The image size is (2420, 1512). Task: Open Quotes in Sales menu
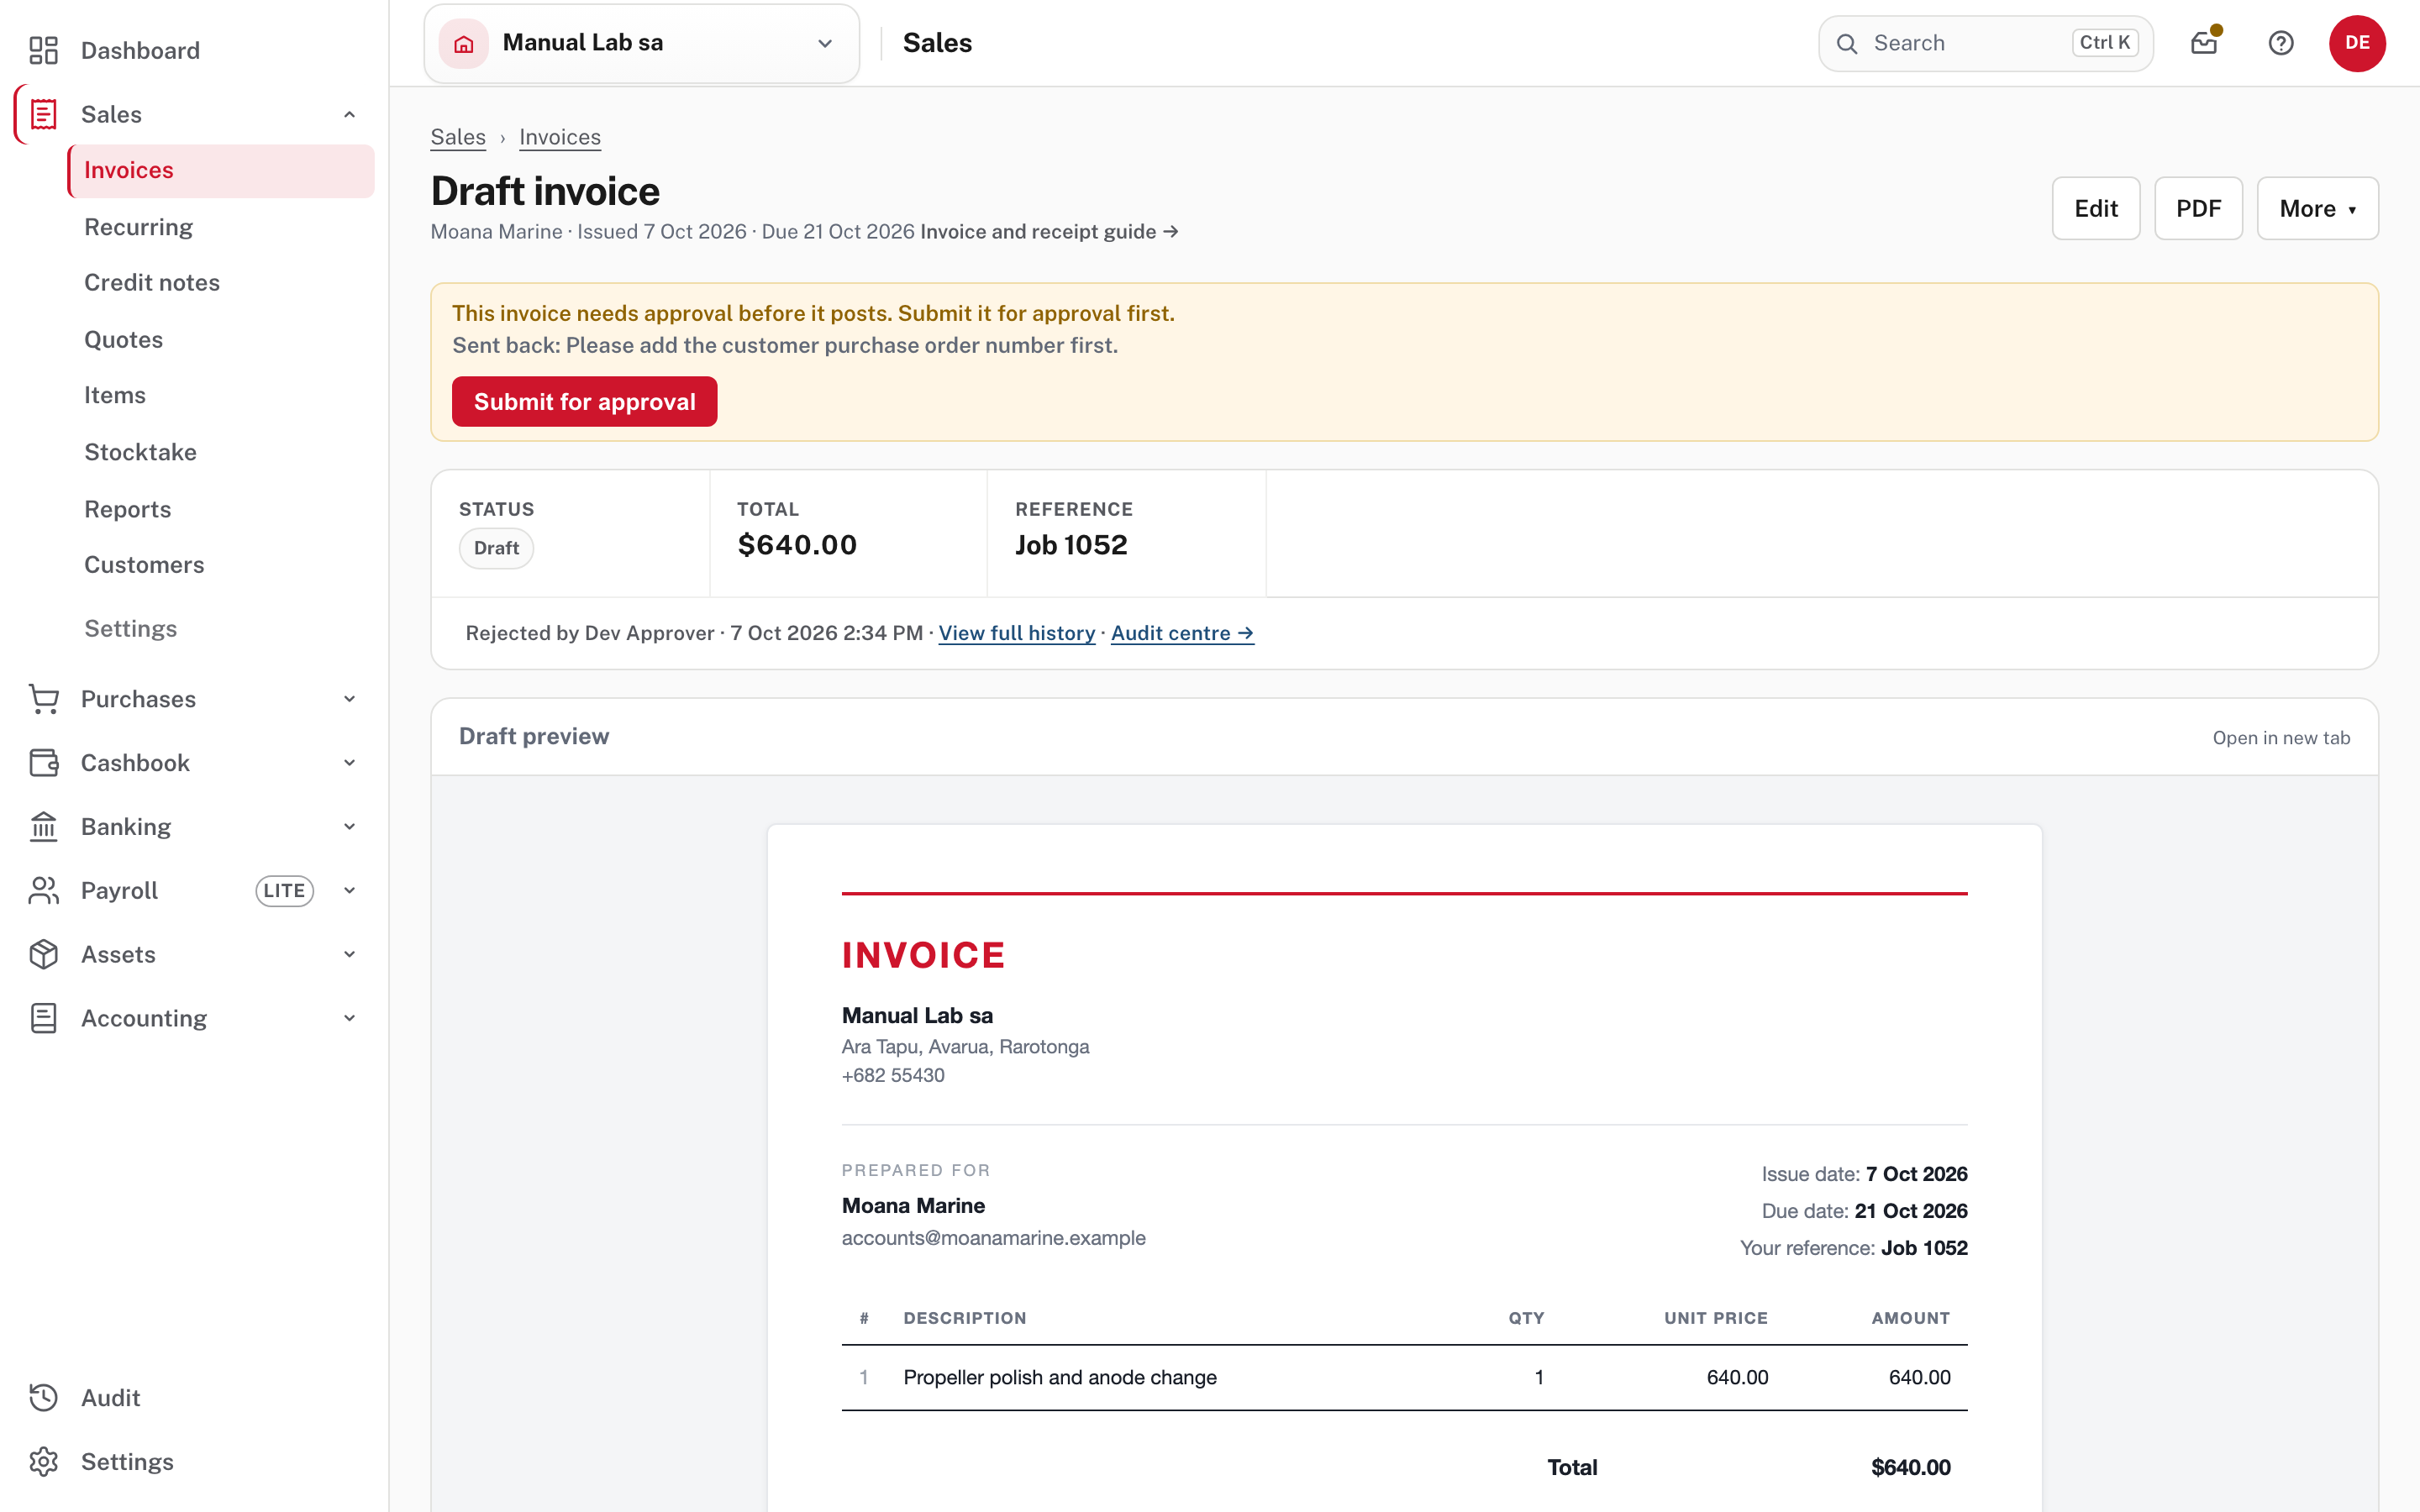click(220, 340)
